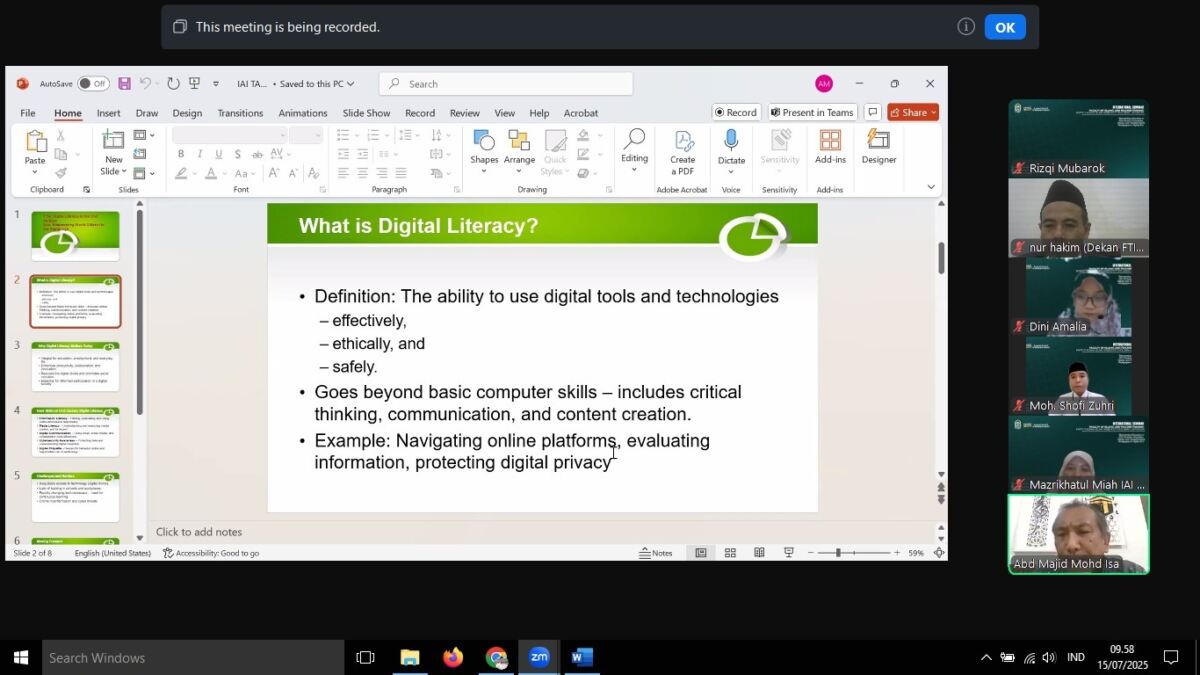
Task: Toggle the AutoSave switch
Action: click(x=93, y=84)
